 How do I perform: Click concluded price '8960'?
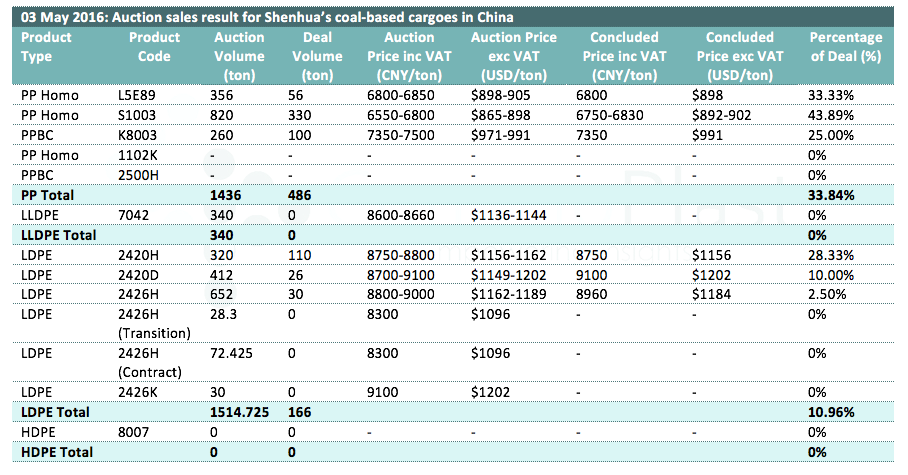pos(592,294)
